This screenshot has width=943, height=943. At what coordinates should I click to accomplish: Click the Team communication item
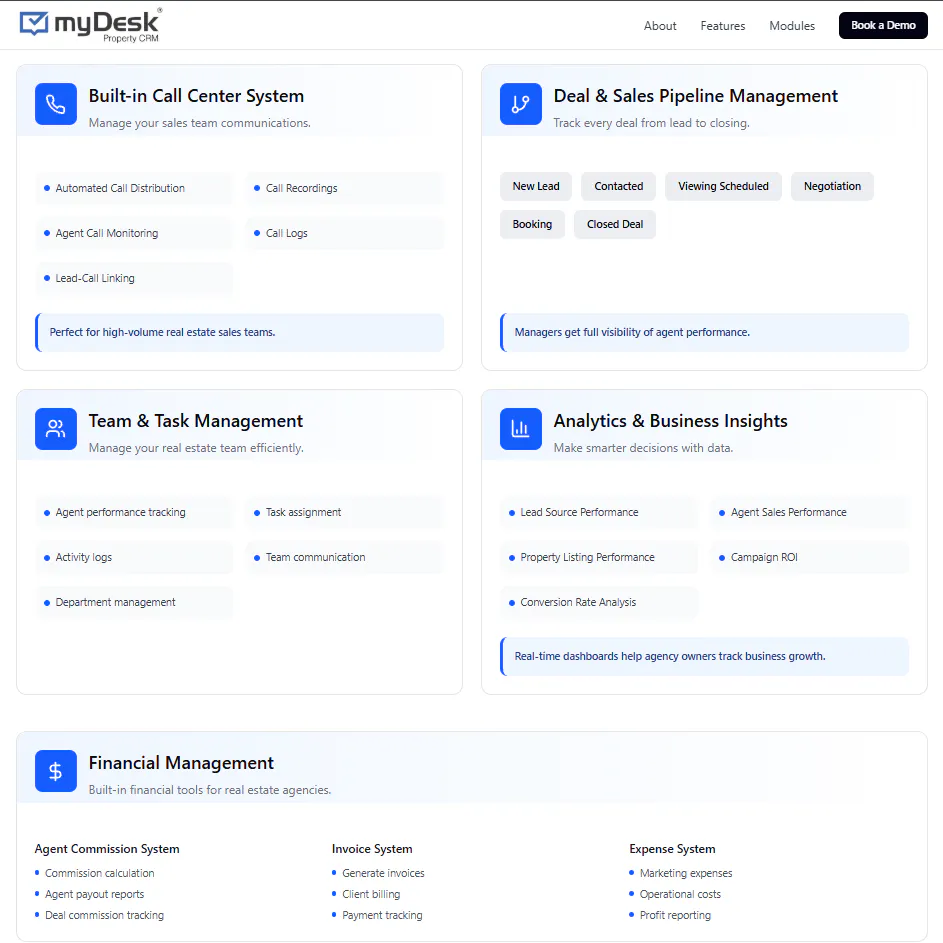pos(345,558)
